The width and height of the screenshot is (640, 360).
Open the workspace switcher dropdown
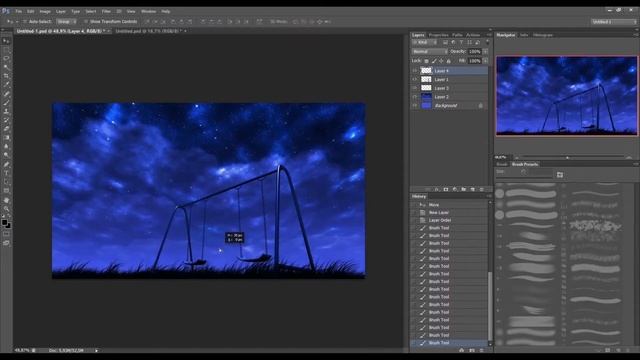tap(614, 22)
